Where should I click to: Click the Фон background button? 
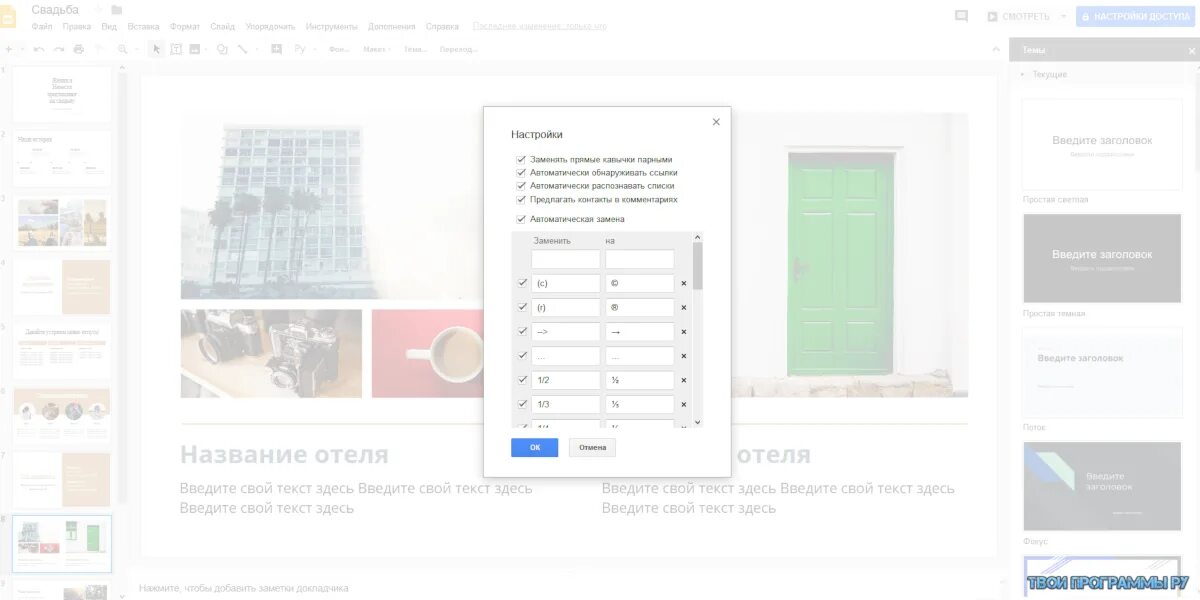(339, 49)
